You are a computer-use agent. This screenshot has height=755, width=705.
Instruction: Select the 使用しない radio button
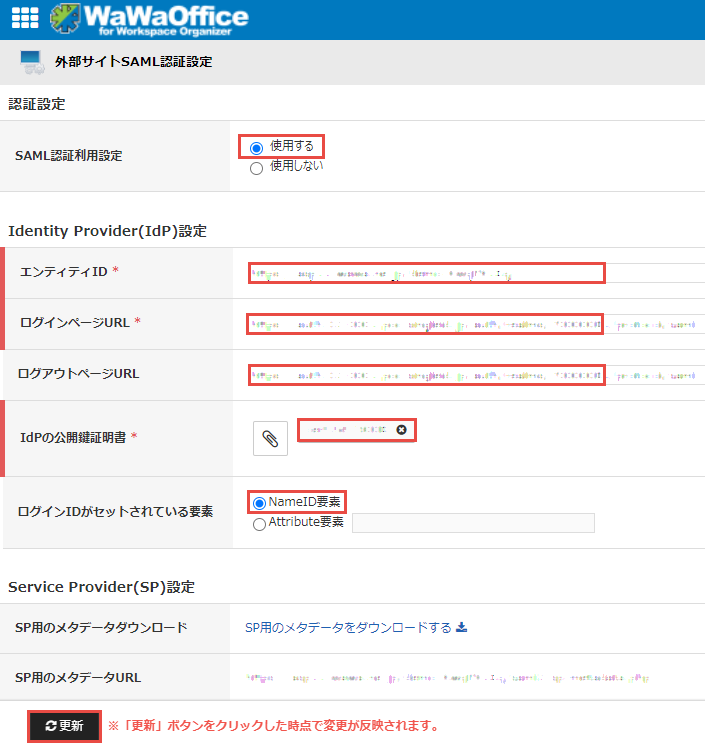[256, 167]
